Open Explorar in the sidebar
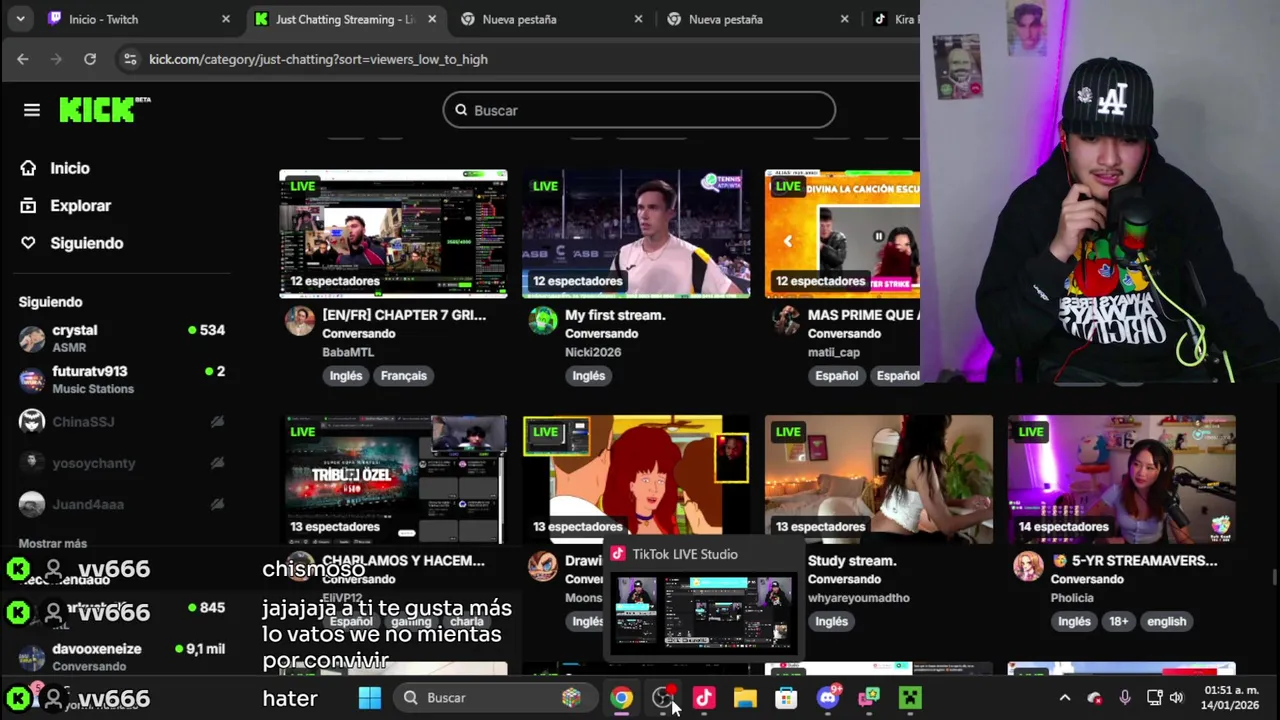The width and height of the screenshot is (1280, 720). (x=80, y=205)
